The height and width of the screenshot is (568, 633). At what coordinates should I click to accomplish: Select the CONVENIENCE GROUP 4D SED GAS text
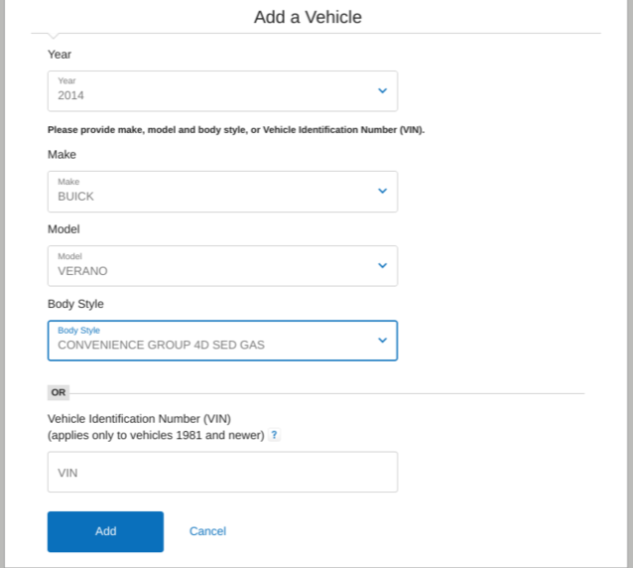(161, 345)
